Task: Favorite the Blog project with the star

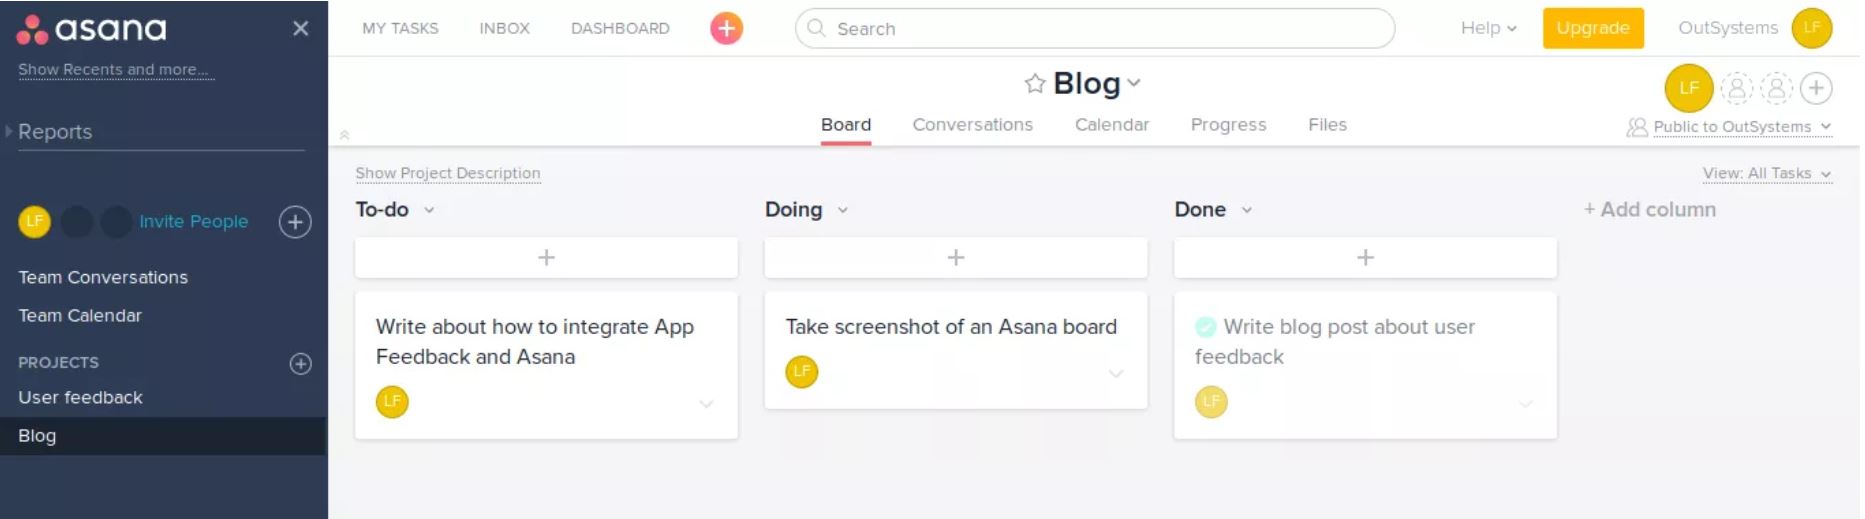Action: tap(1035, 83)
